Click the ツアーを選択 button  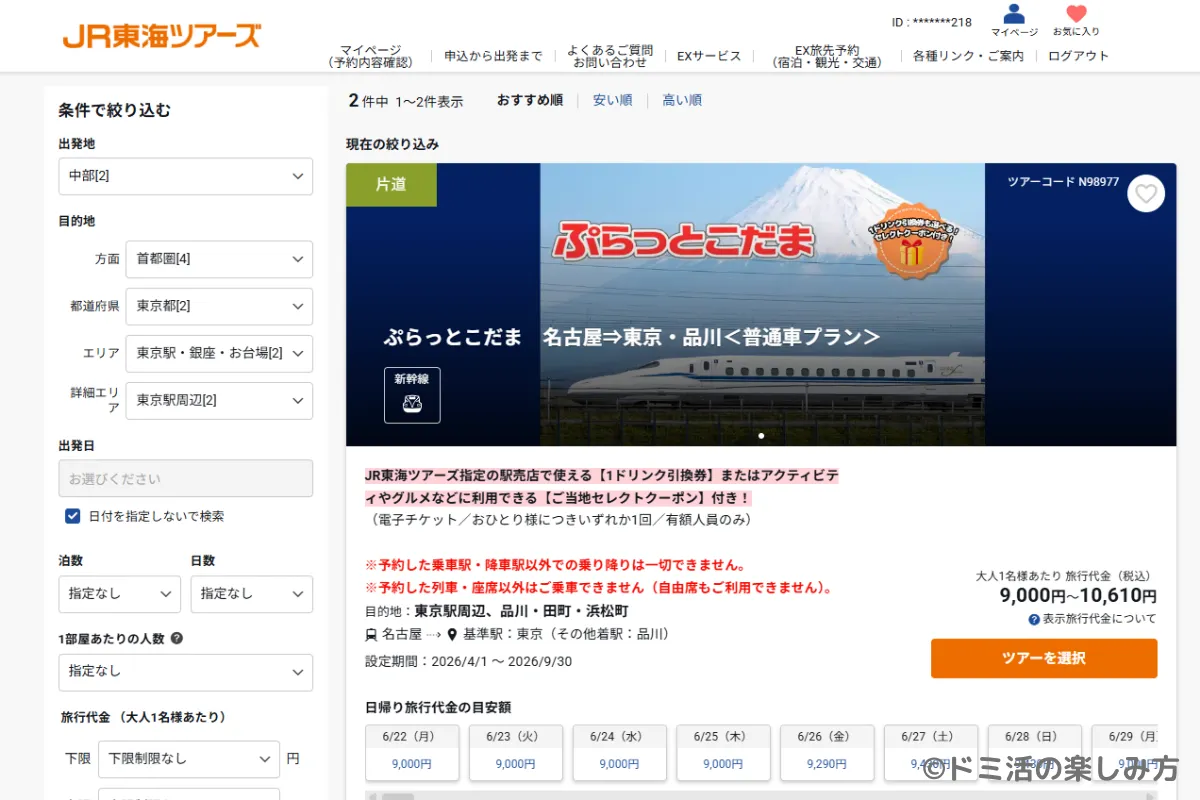click(x=1044, y=659)
